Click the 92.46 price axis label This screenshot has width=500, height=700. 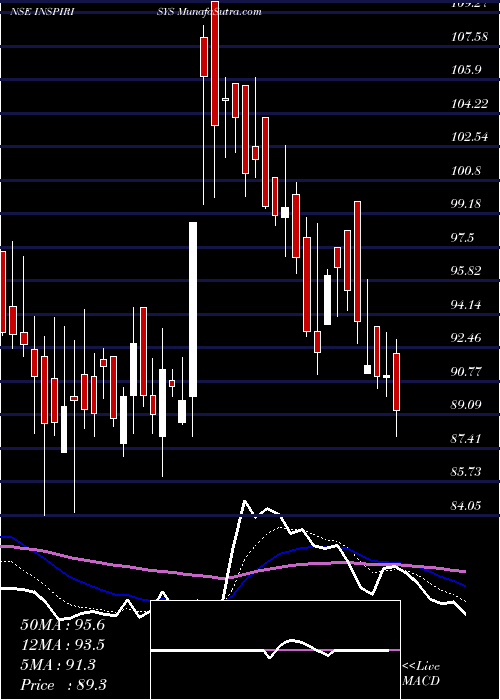467,338
